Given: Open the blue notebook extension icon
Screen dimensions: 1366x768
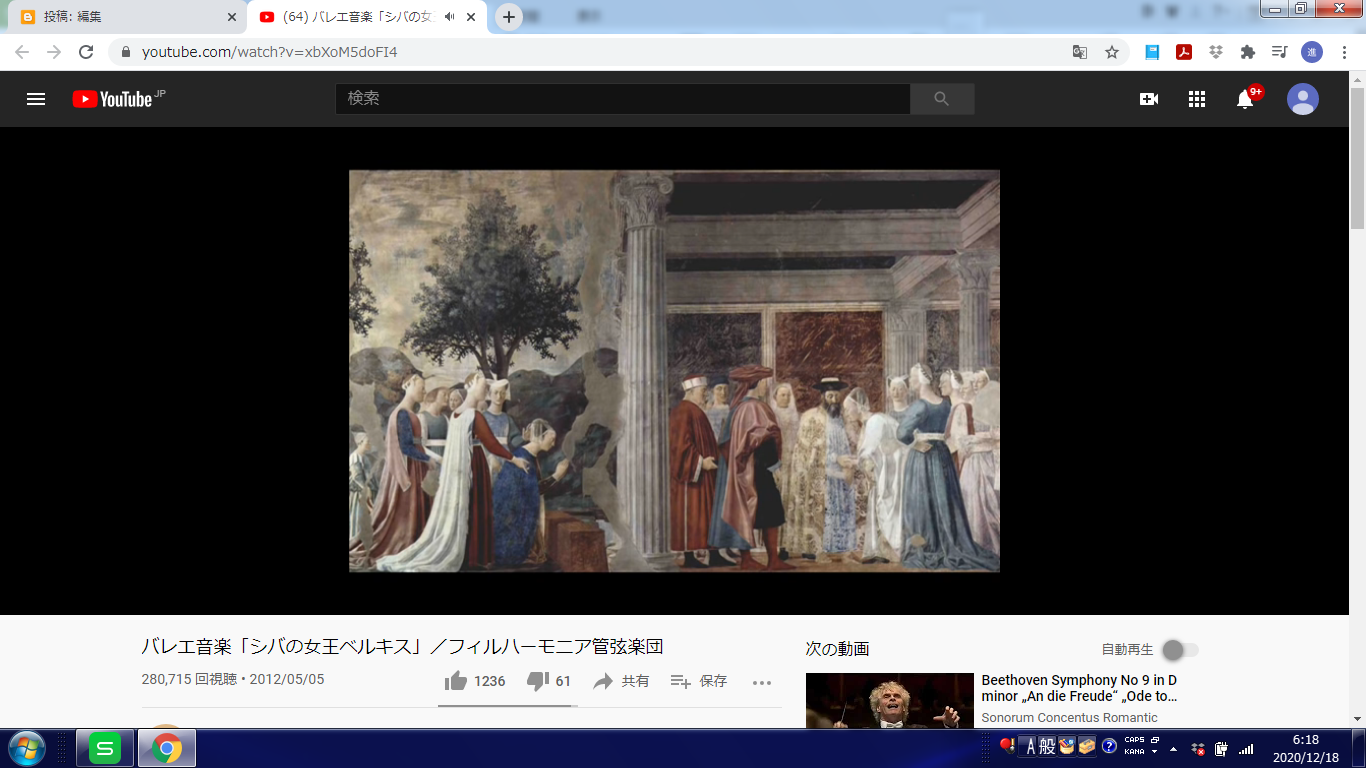Looking at the screenshot, I should tap(1152, 52).
